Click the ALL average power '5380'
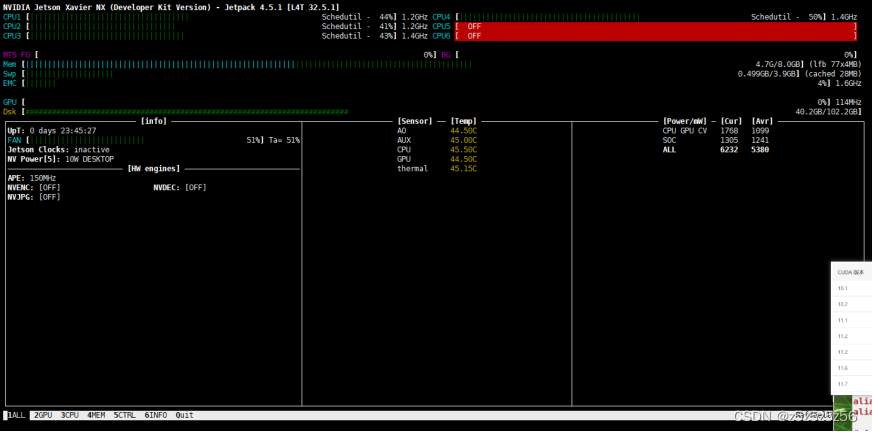873x432 pixels. (x=760, y=150)
